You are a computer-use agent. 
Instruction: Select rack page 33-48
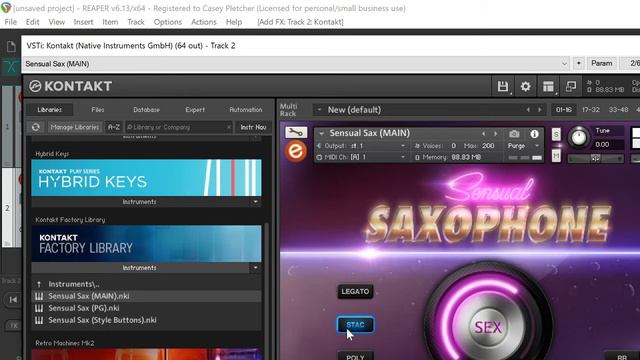[618, 110]
